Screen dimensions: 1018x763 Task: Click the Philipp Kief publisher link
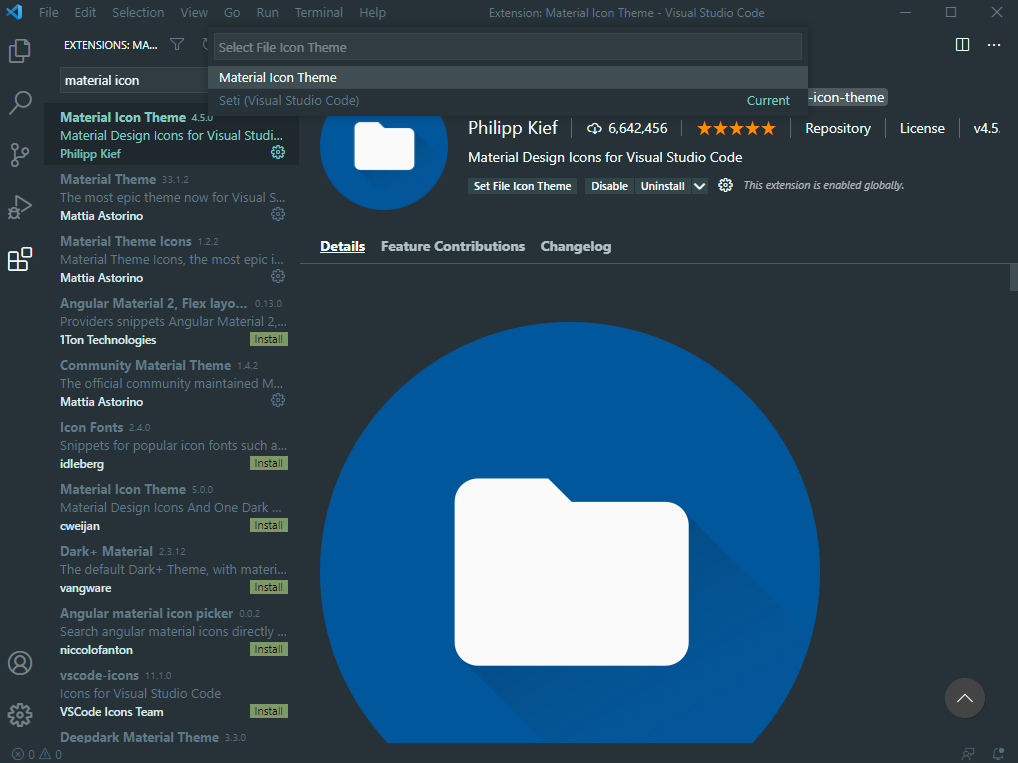coord(513,128)
